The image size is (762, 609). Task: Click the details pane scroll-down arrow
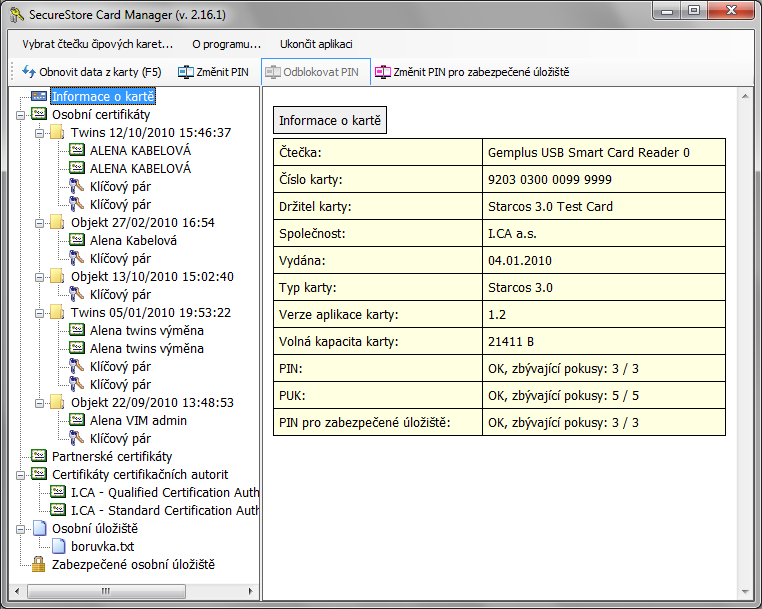tap(745, 592)
